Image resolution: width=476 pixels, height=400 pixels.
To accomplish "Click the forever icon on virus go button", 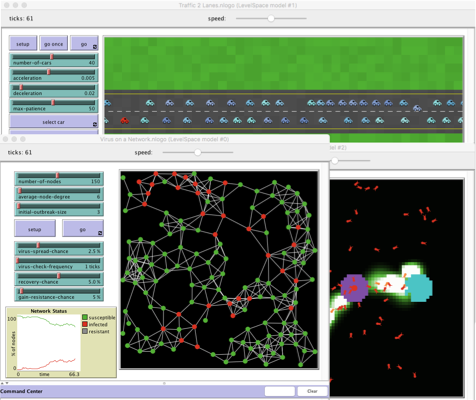I will [x=100, y=233].
